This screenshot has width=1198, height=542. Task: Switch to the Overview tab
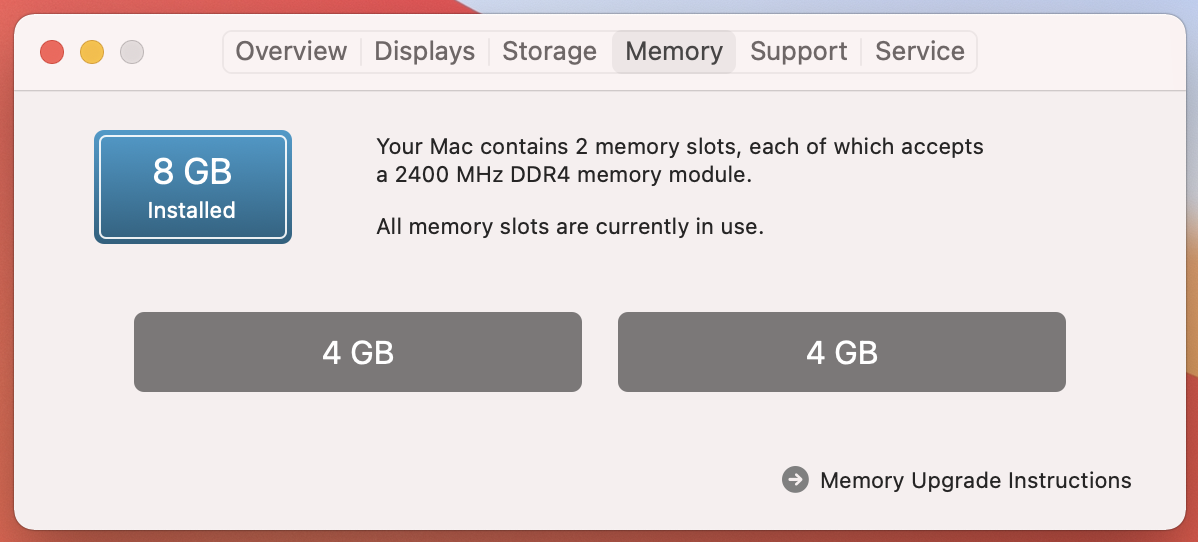click(291, 51)
